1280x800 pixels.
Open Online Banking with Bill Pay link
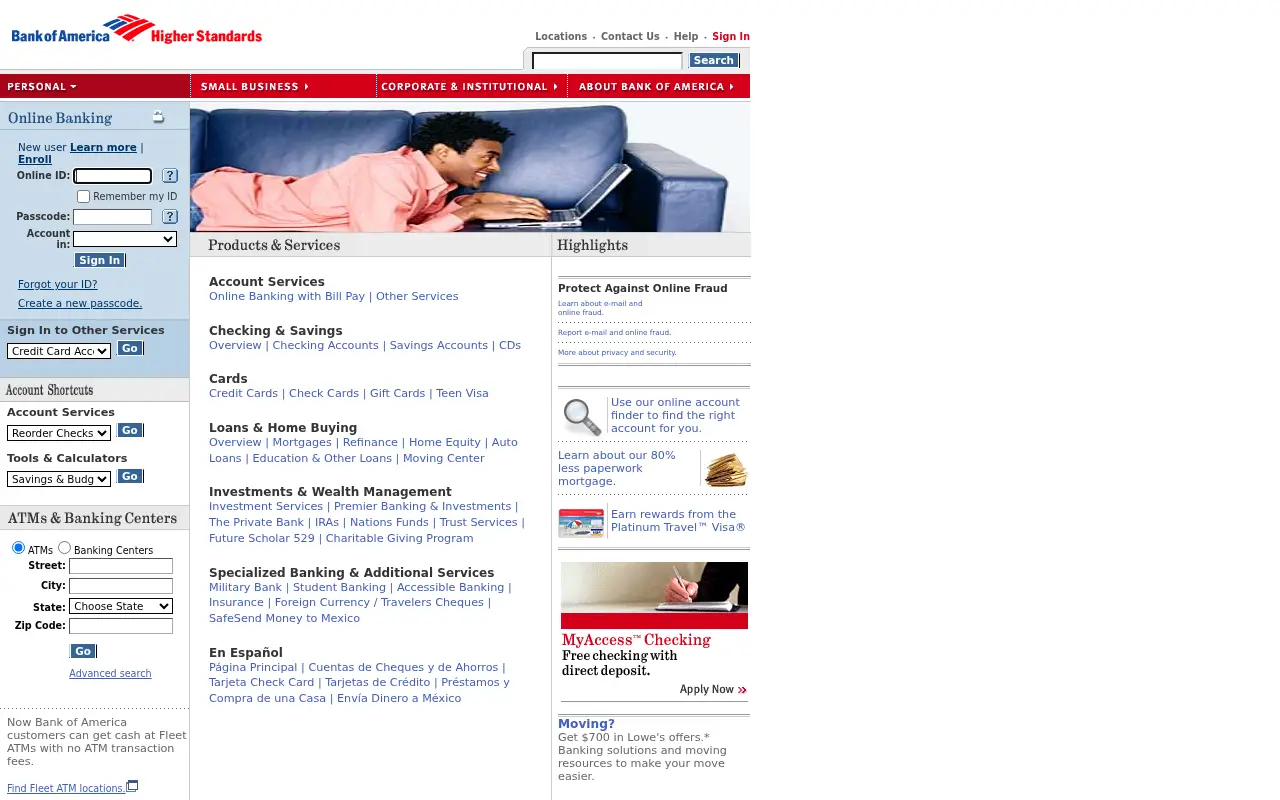click(x=287, y=297)
